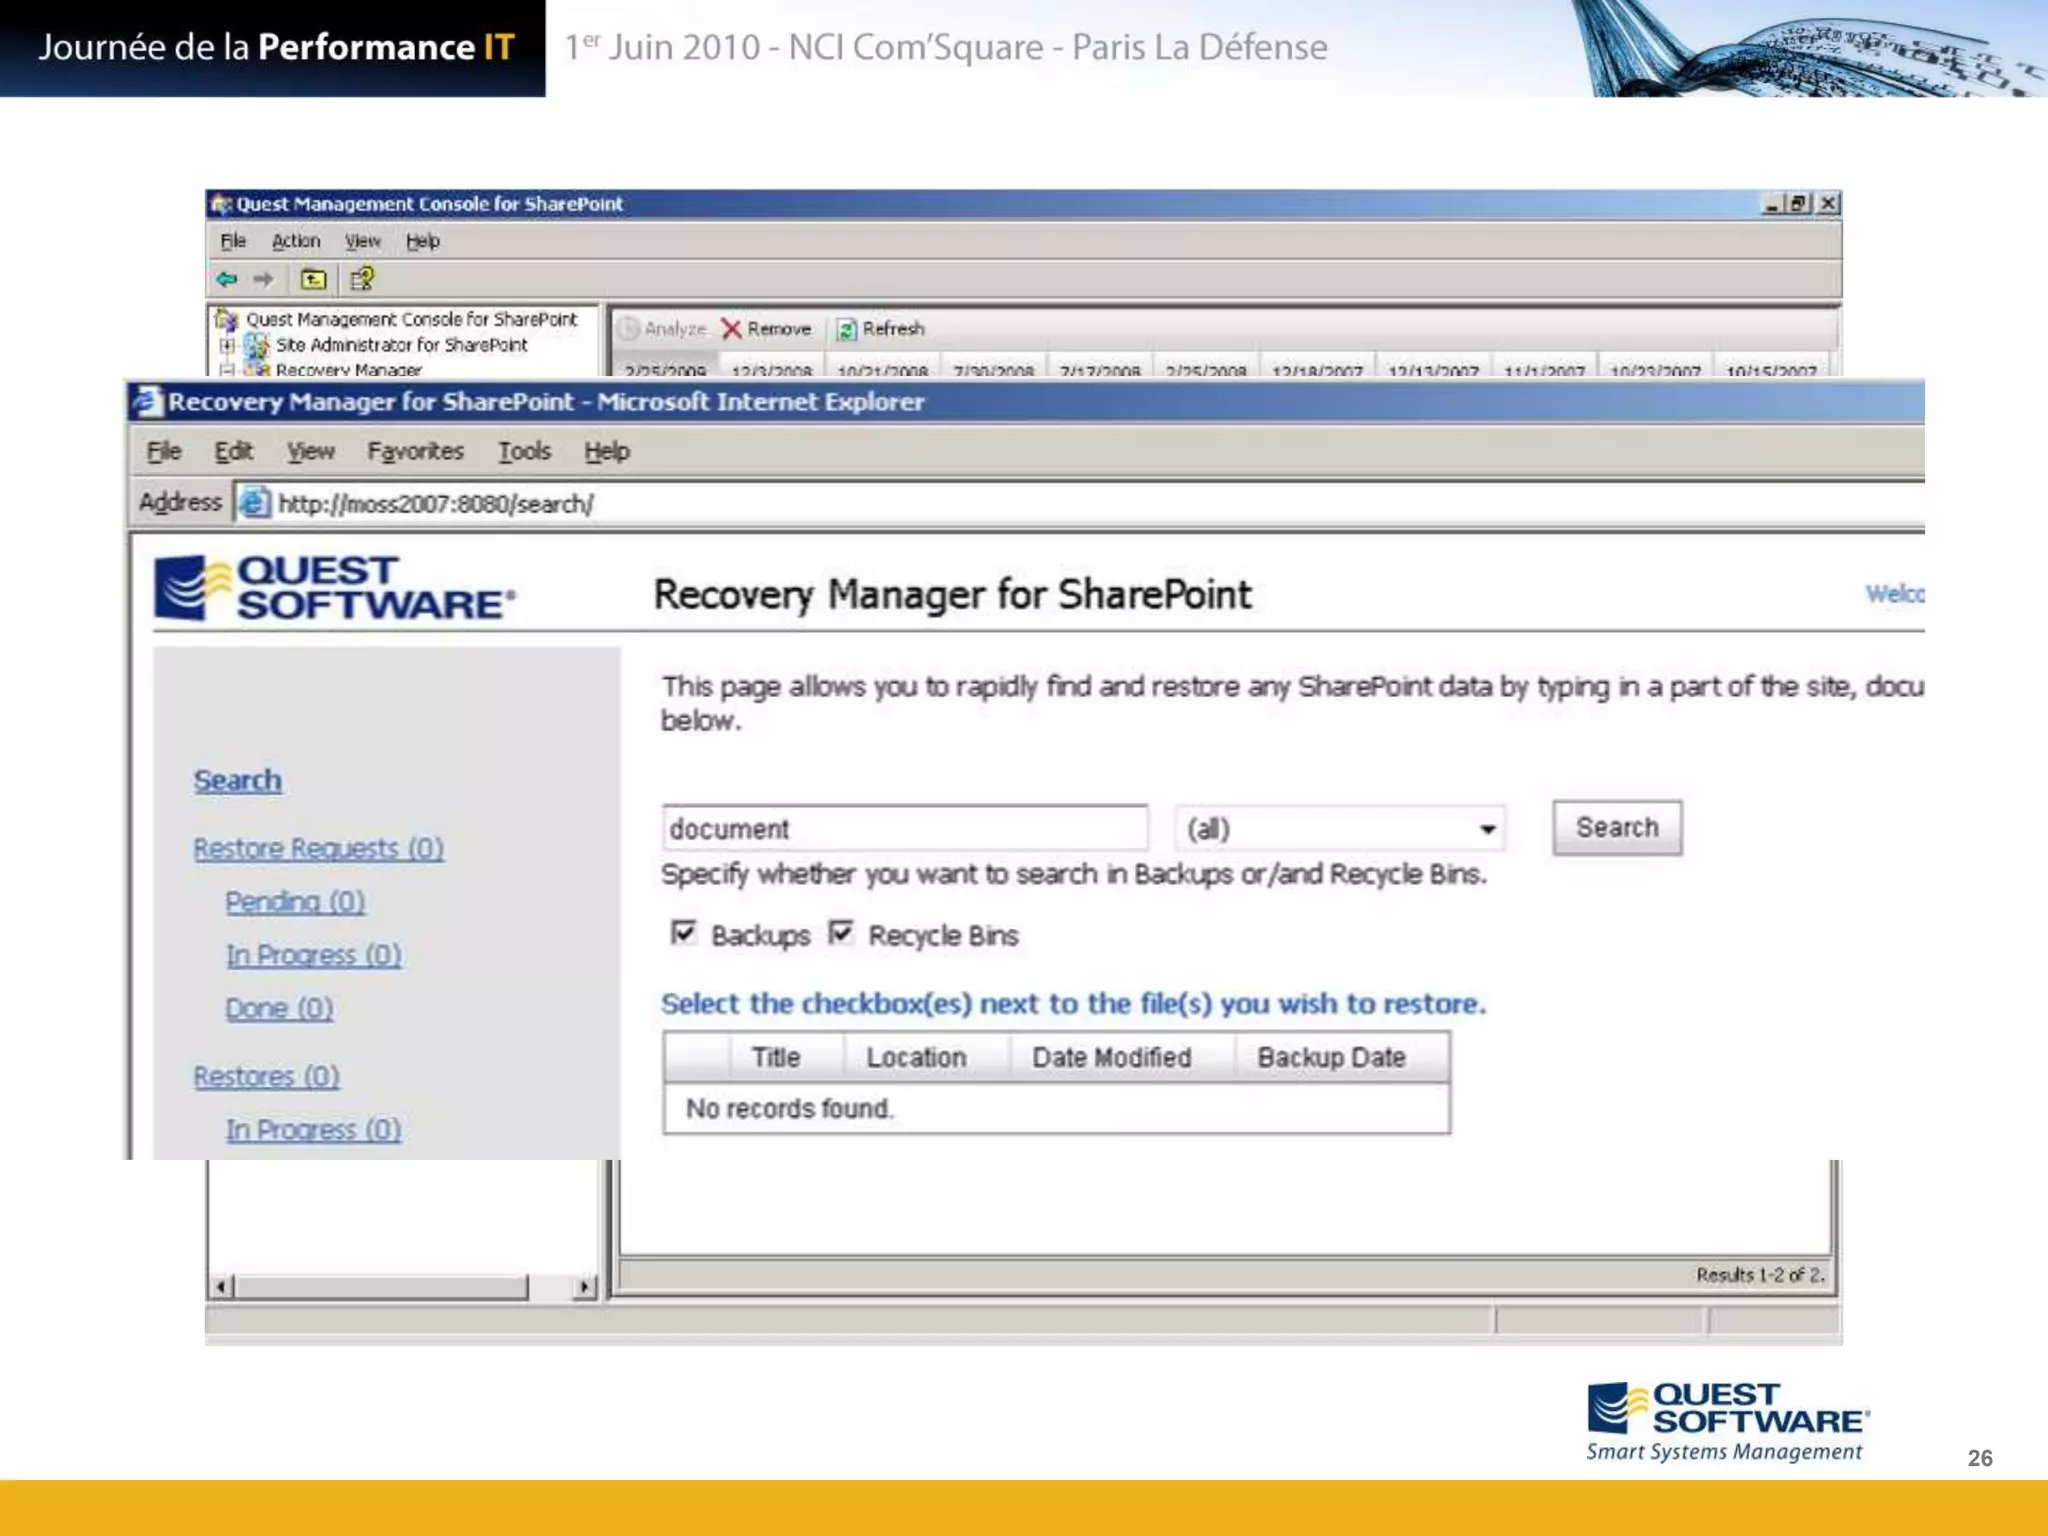Click the Up One Level folder icon
This screenshot has height=1536, width=2048.
313,279
